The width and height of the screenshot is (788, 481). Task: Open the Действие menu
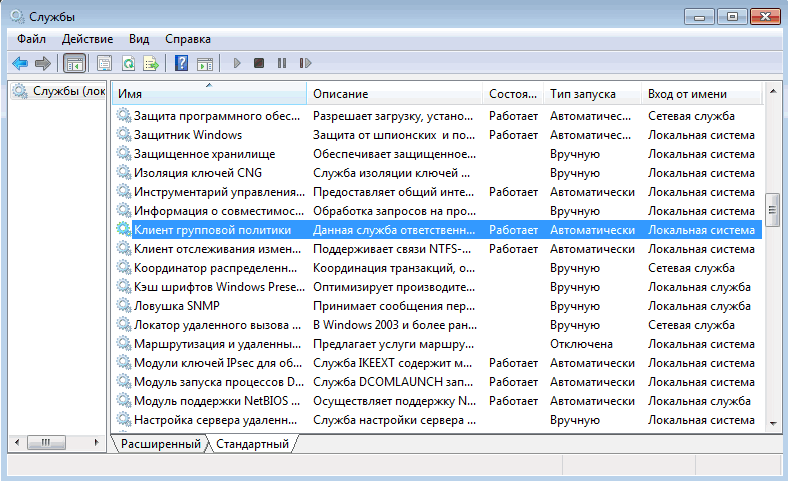pos(87,39)
